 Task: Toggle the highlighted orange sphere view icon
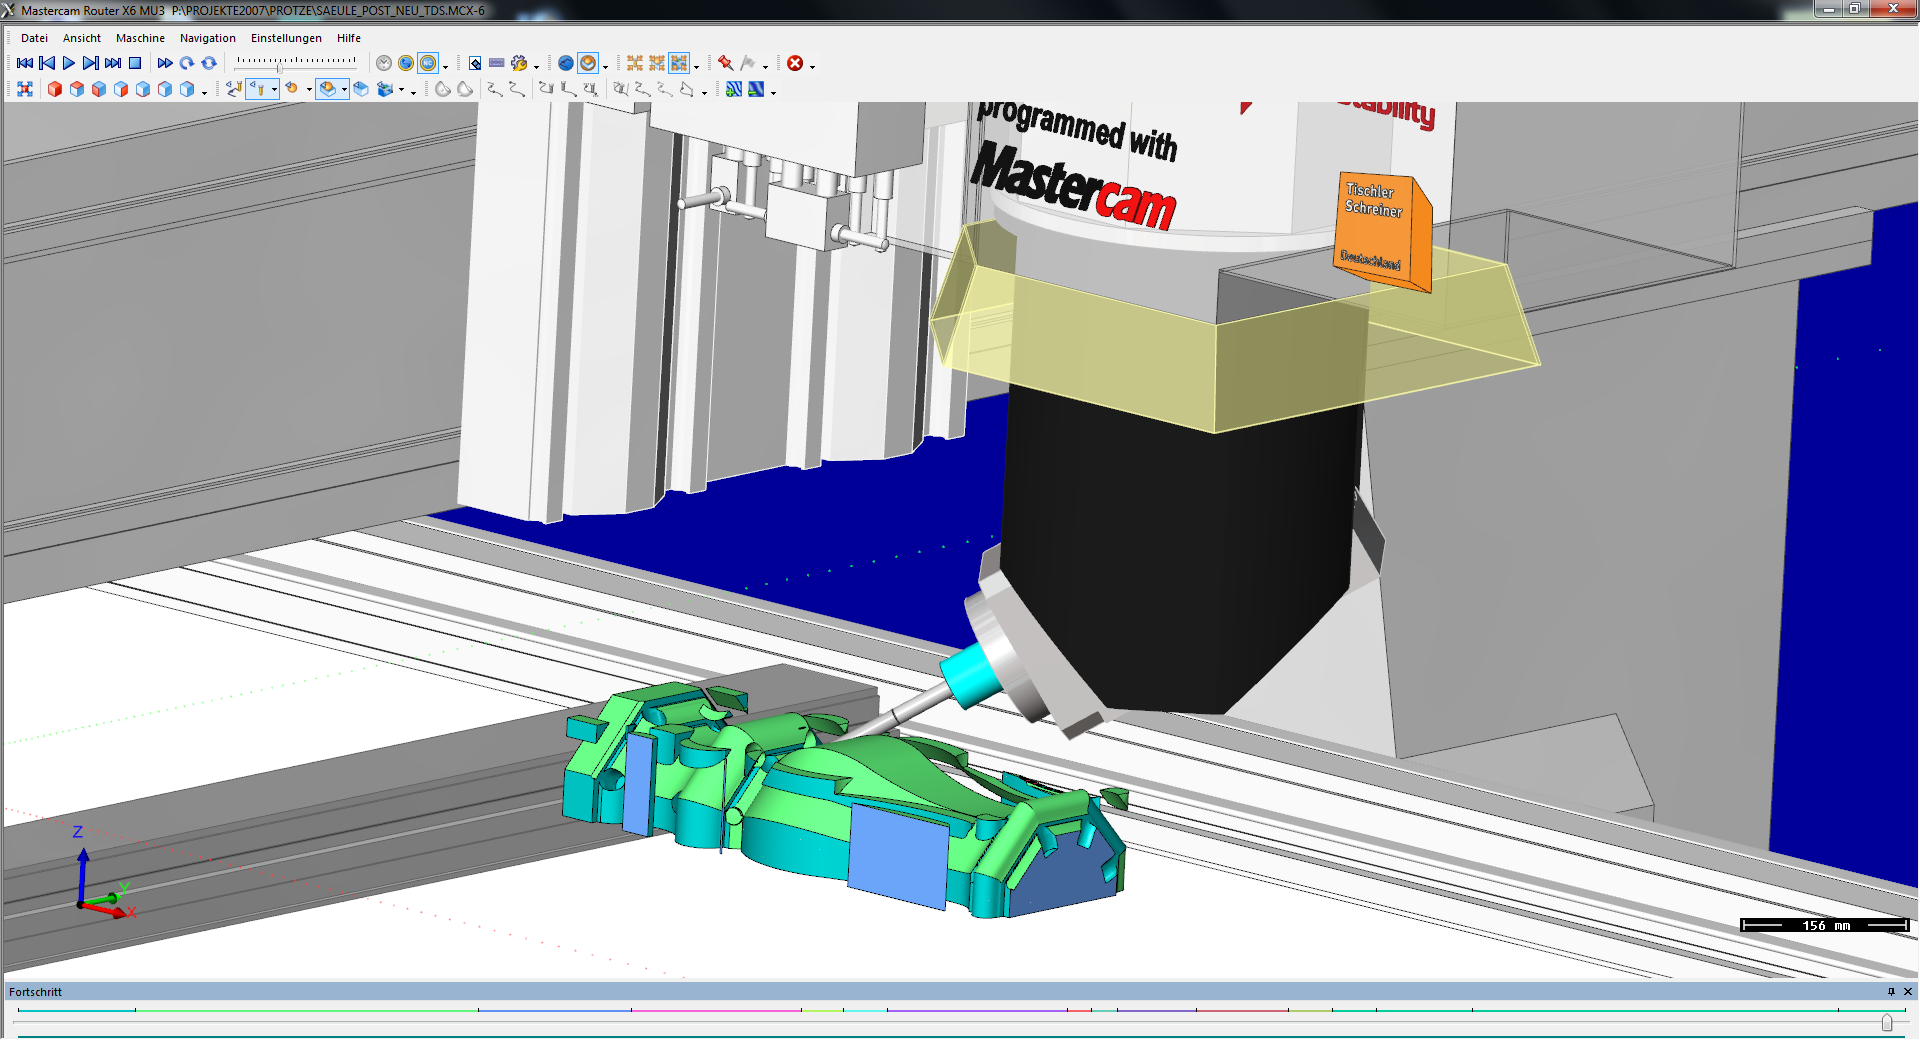(x=588, y=63)
